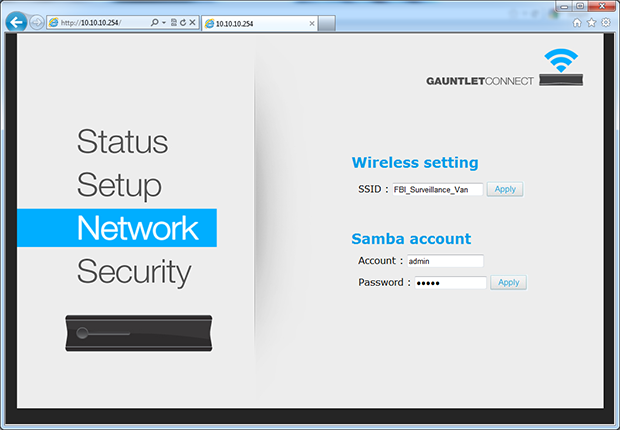
Task: Go to the Security menu section
Action: pos(134,272)
